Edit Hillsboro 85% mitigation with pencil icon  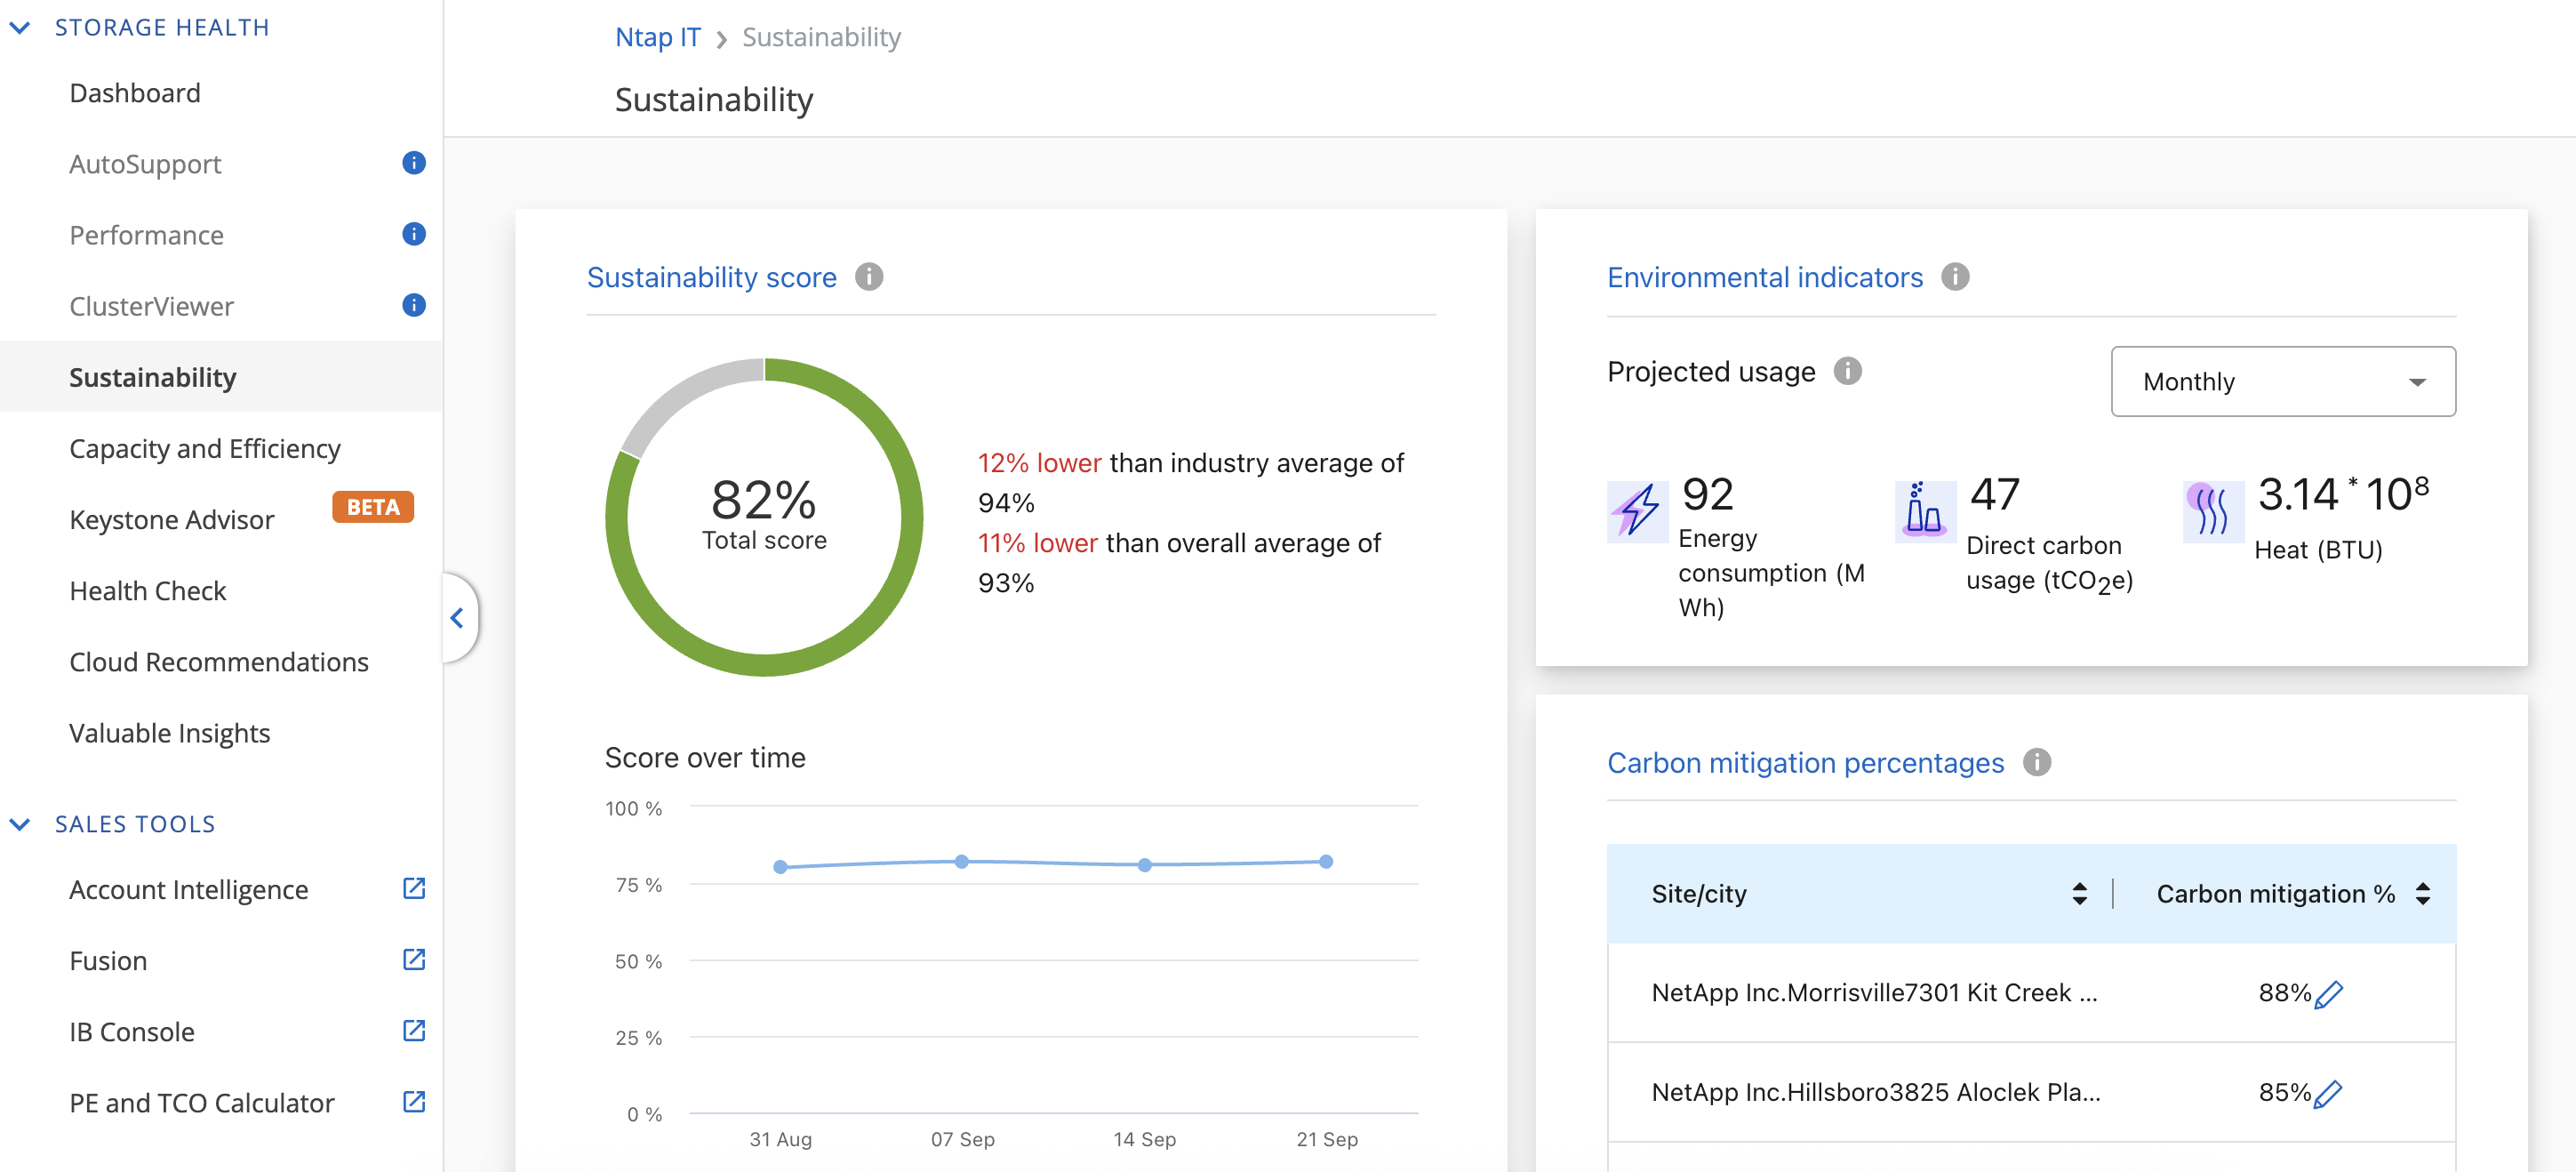click(2328, 1093)
